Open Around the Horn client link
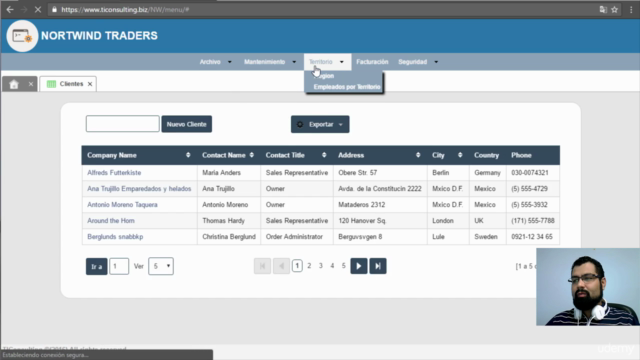 click(111, 221)
